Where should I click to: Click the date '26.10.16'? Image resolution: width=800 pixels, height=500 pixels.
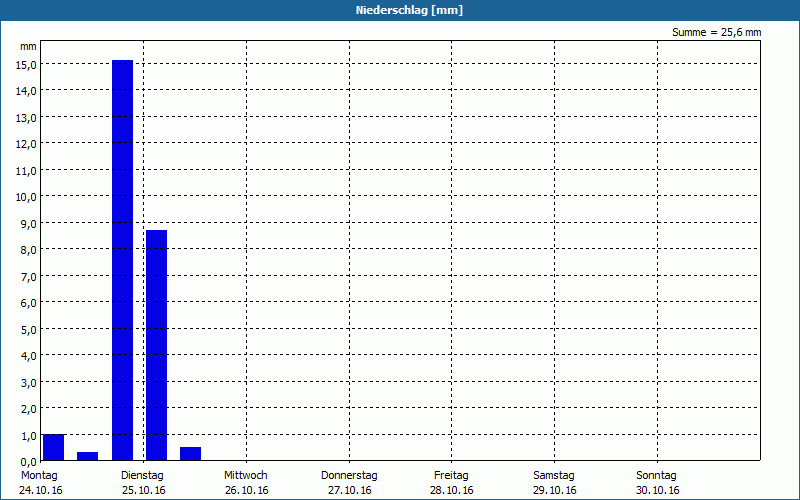pos(246,490)
